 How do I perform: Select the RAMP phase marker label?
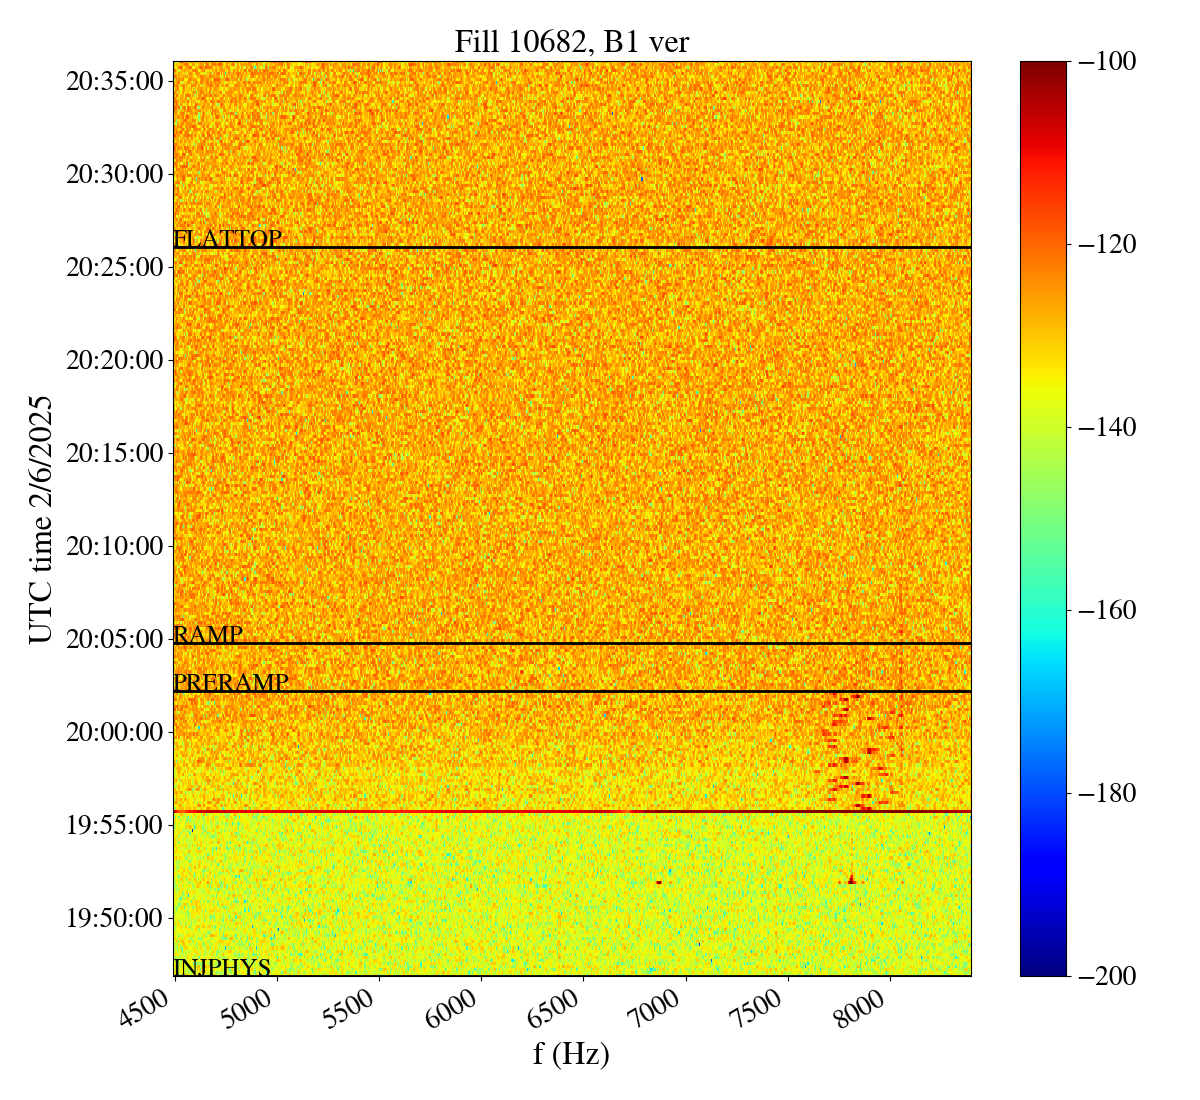pos(208,635)
